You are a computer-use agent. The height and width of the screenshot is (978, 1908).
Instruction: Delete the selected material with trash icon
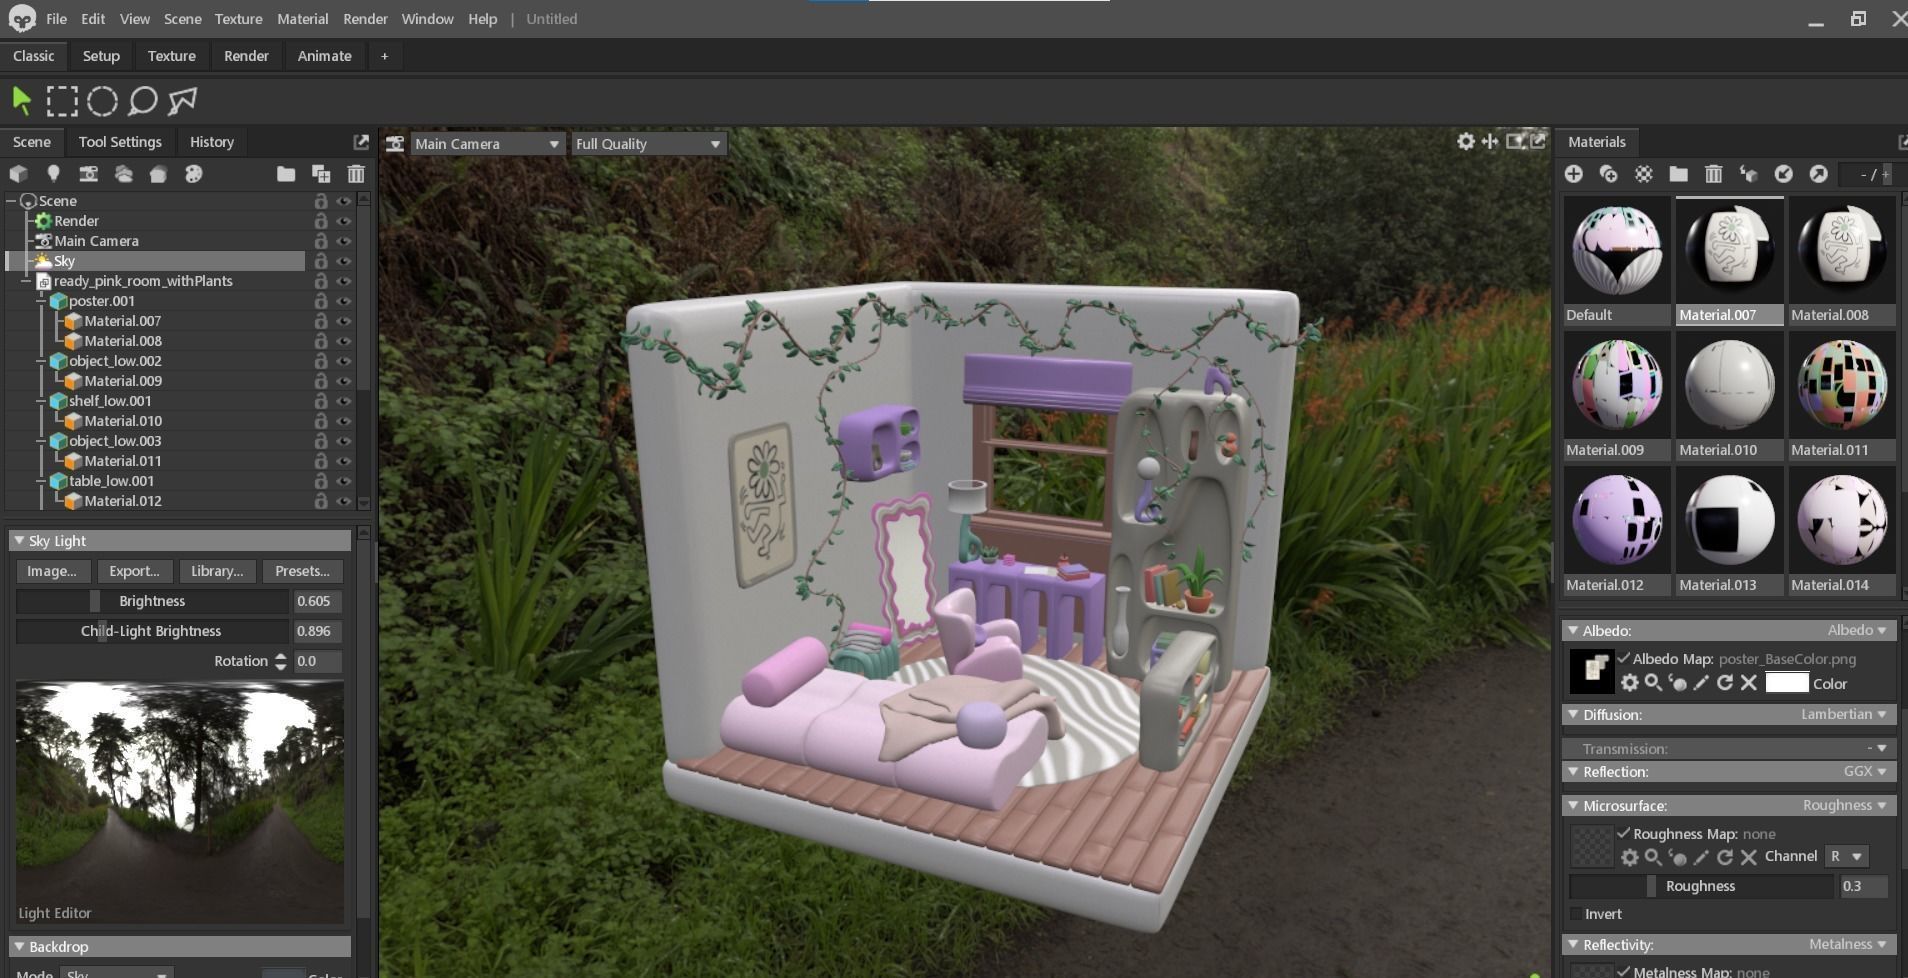pos(1713,174)
